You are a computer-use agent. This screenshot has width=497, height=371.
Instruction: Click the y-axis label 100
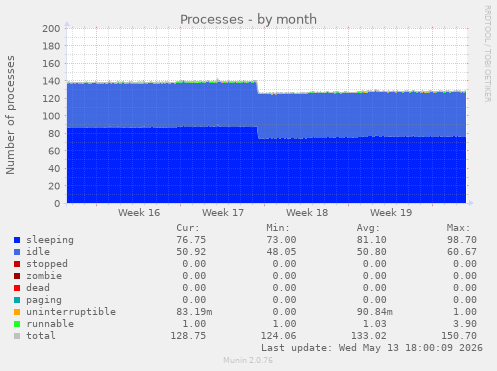pyautogui.click(x=51, y=116)
